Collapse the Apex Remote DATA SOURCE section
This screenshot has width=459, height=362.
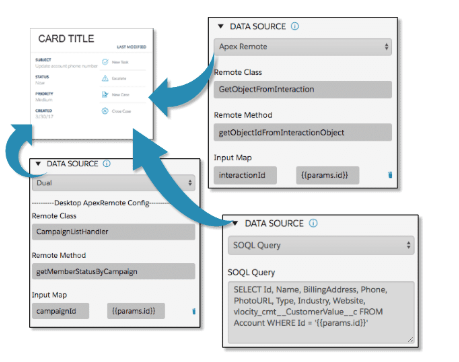coord(221,26)
